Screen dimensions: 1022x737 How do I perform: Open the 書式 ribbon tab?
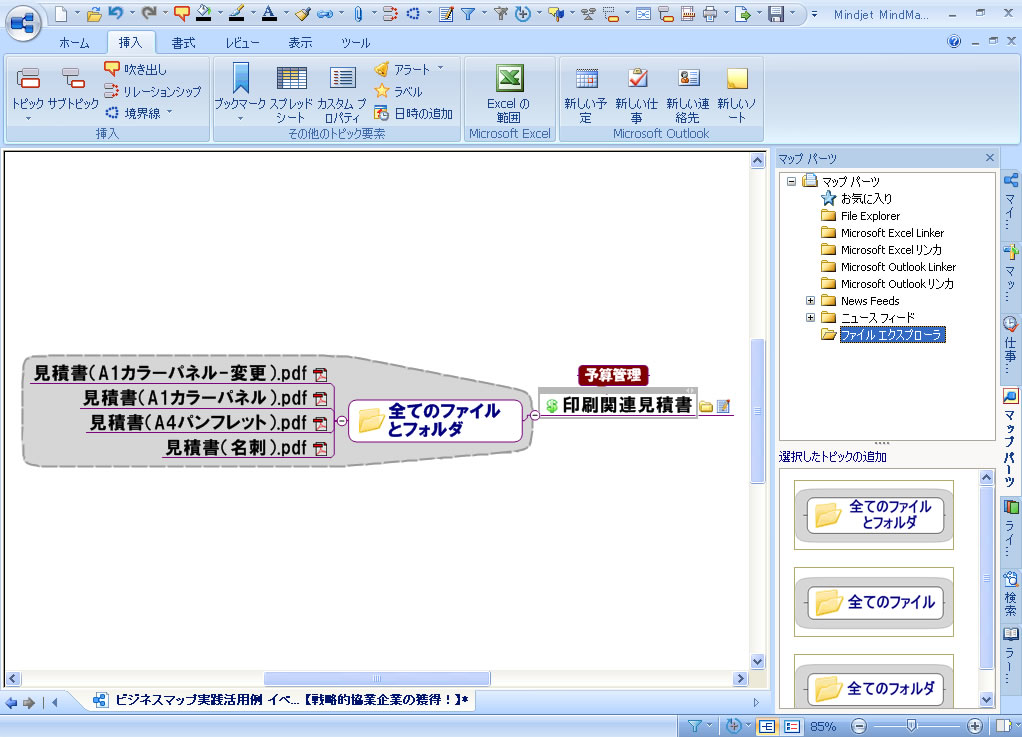183,43
